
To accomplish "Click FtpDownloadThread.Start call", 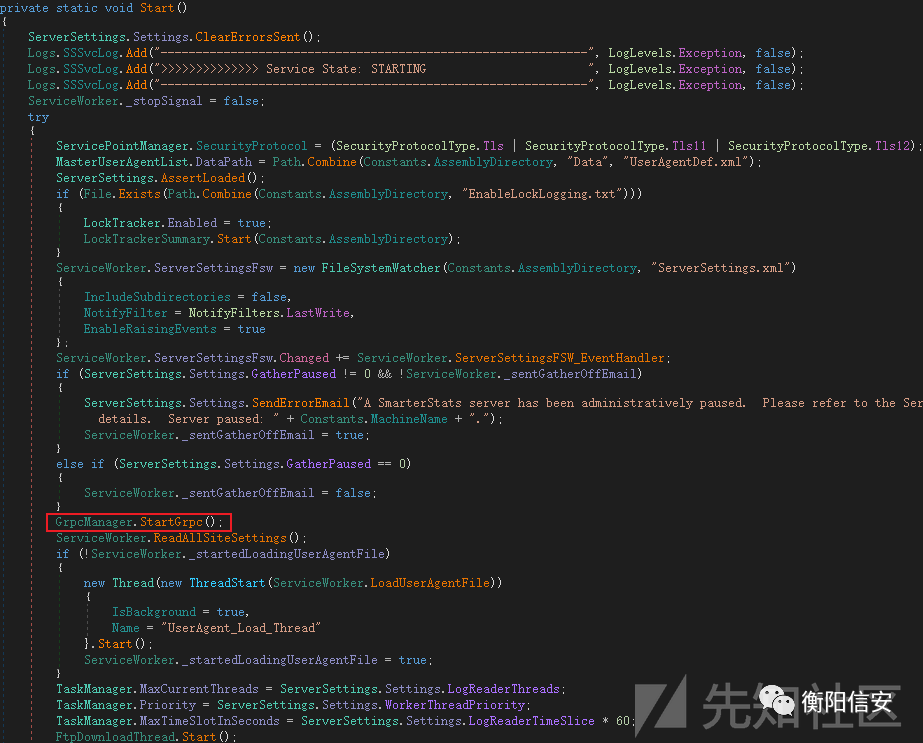I will coord(145,737).
